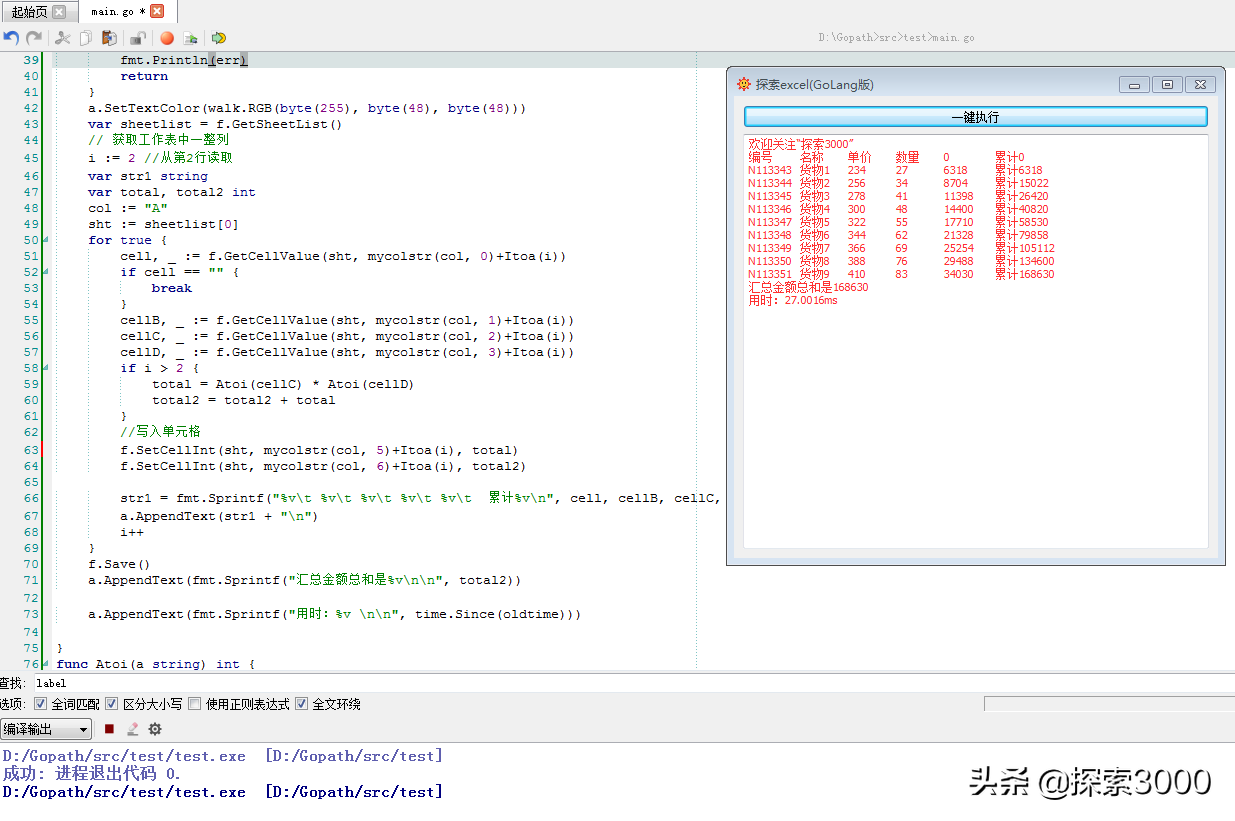1235x821 pixels.
Task: Click line number 58 in gutter
Action: [30, 368]
